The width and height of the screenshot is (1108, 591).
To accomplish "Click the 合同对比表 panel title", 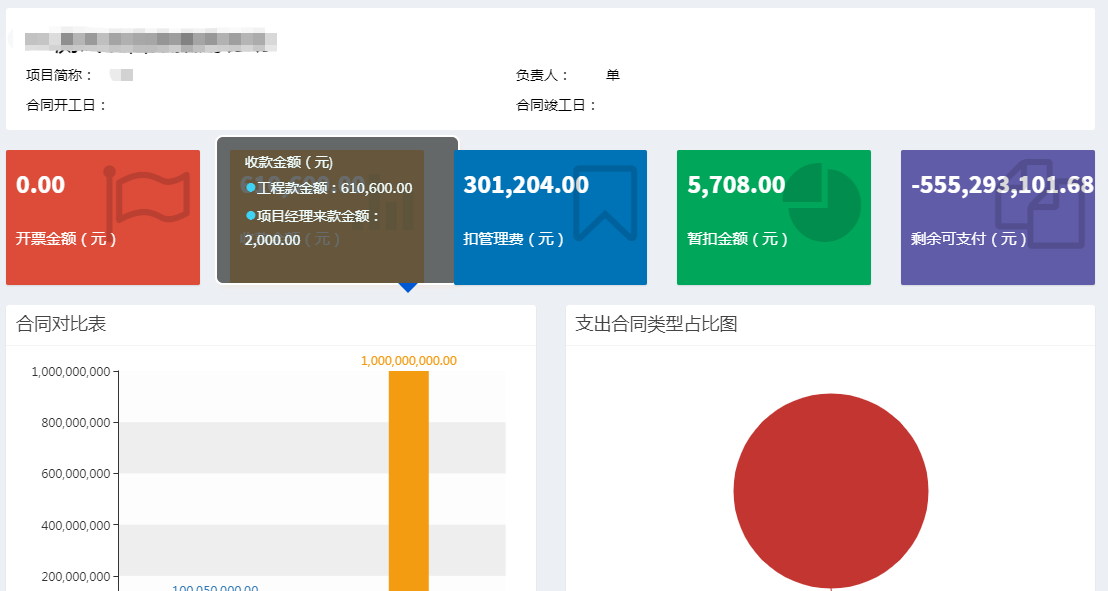I will pos(61,324).
